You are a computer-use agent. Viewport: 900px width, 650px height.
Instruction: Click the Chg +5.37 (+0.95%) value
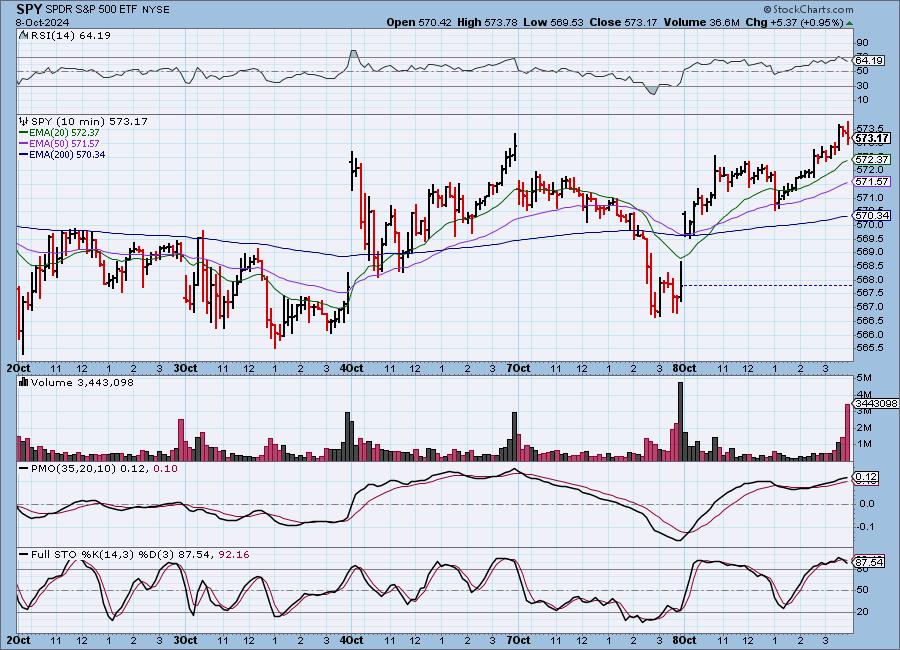[x=794, y=22]
